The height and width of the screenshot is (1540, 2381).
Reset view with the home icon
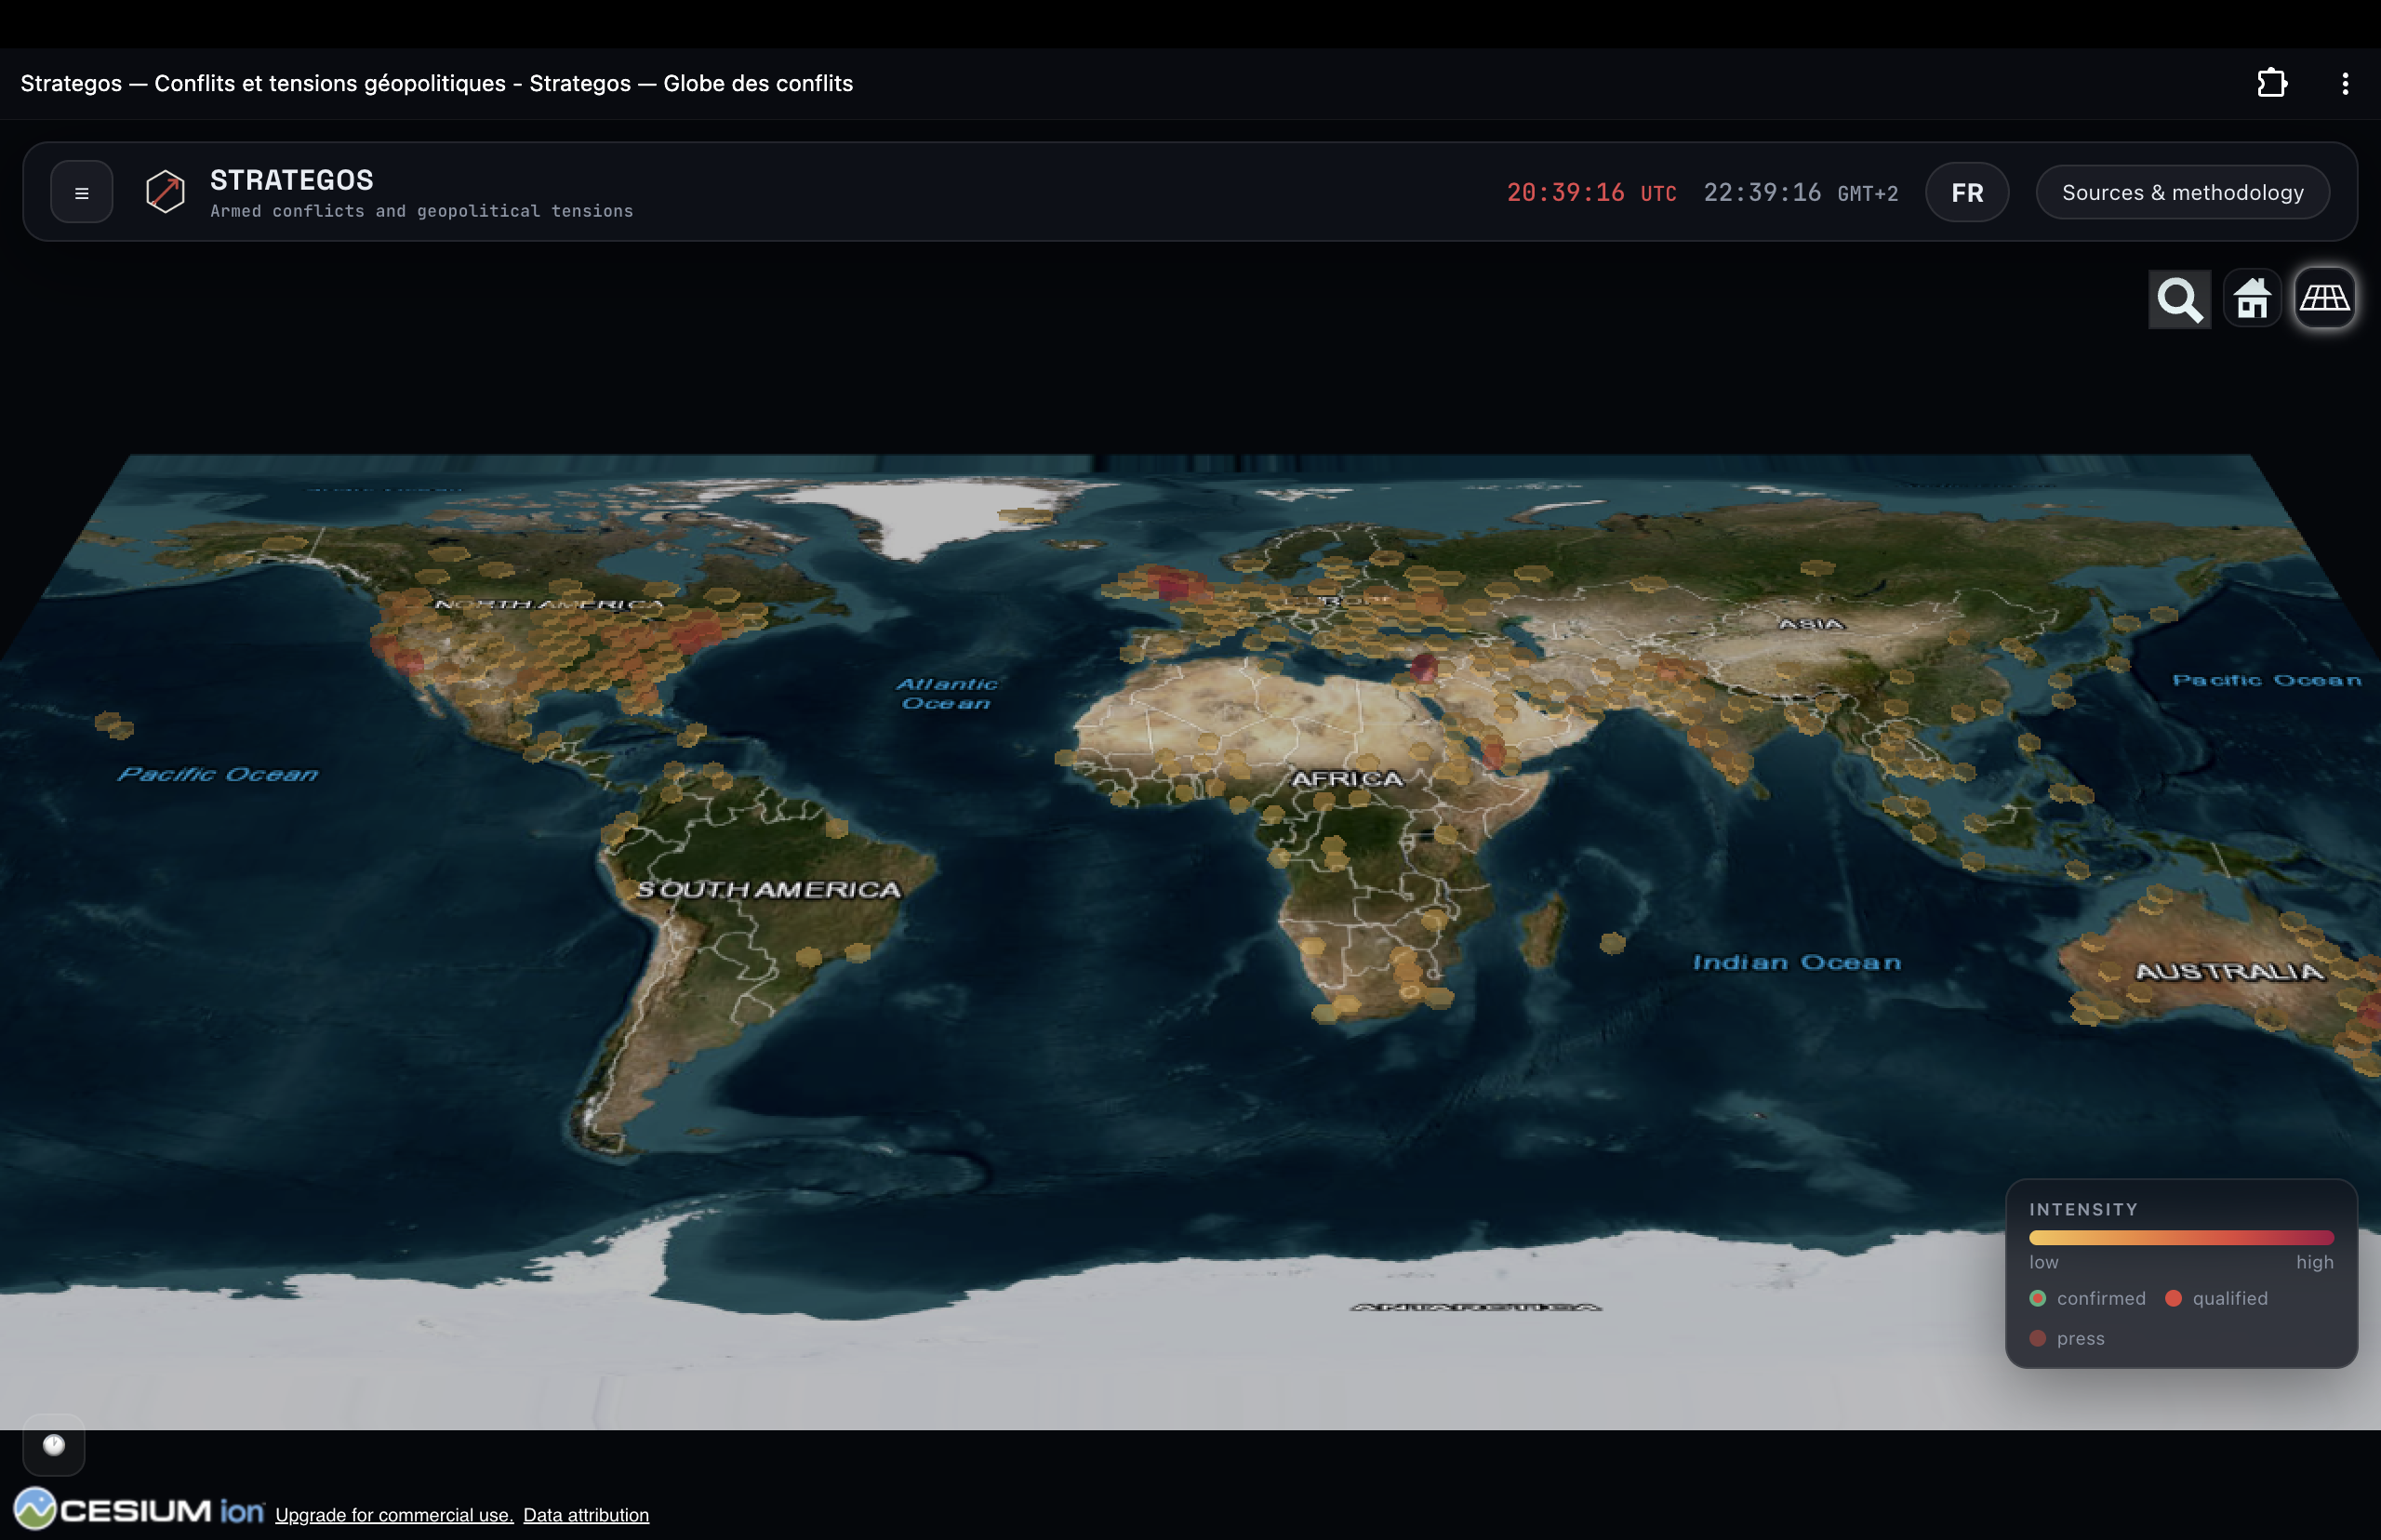pos(2252,298)
